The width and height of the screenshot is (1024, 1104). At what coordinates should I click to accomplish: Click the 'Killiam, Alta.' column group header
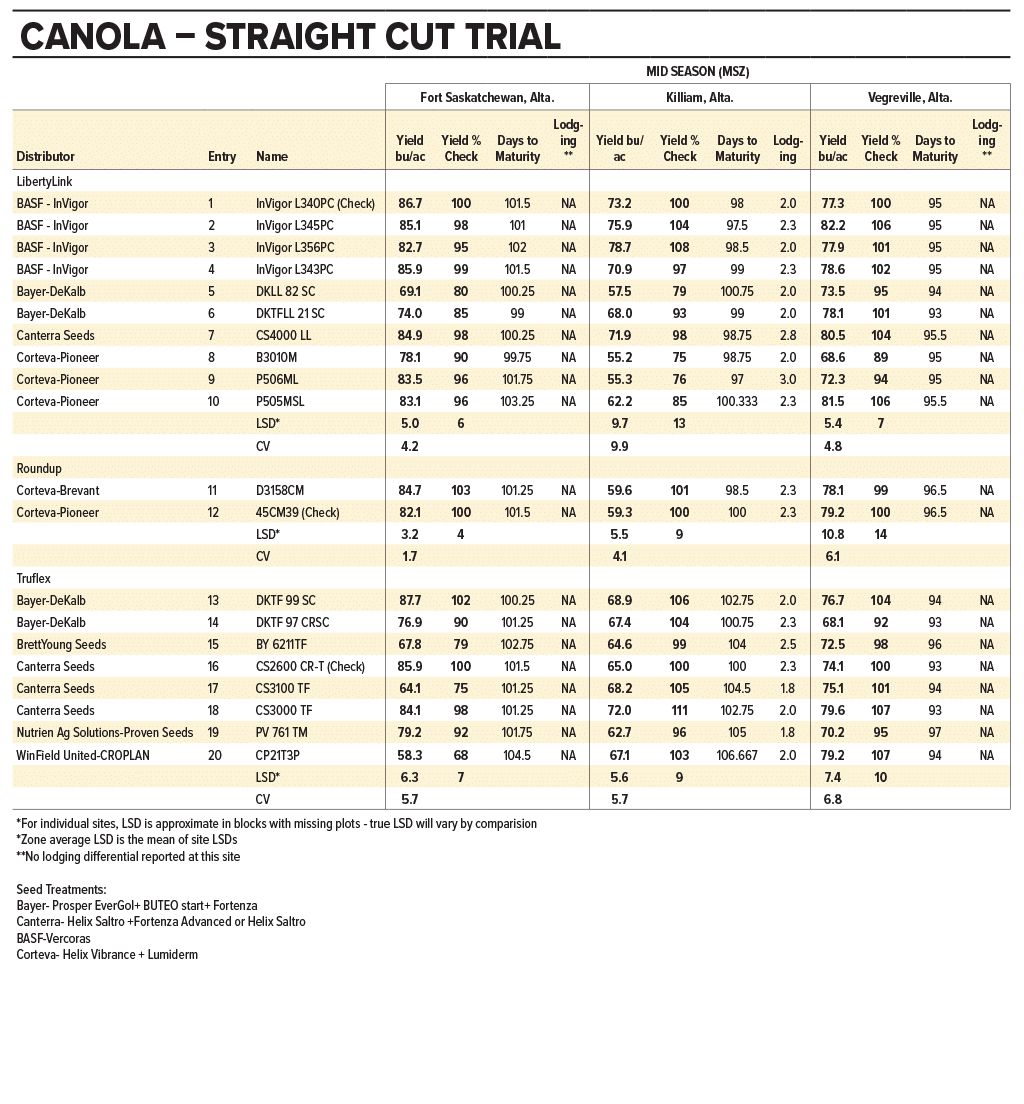pos(699,97)
